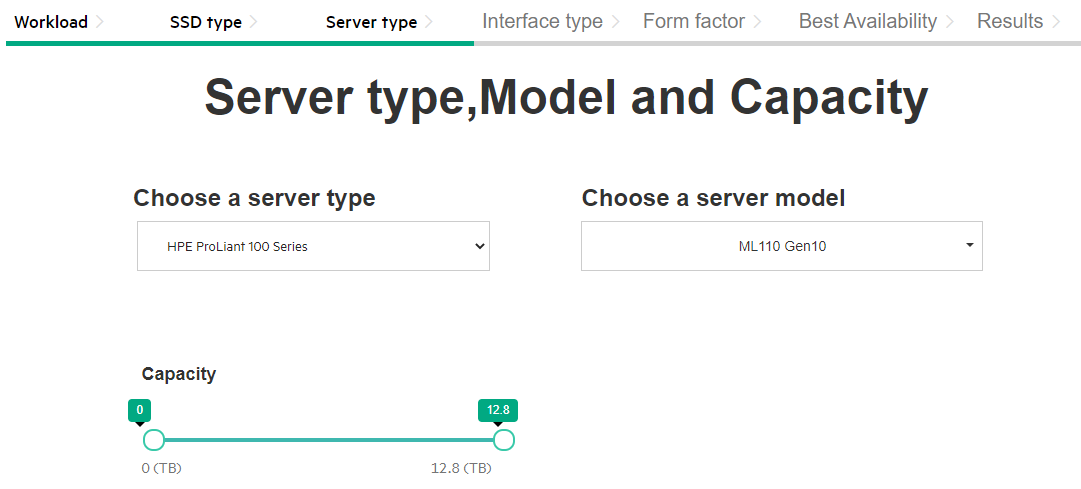Image resolution: width=1081 pixels, height=489 pixels.
Task: Click the maximum capacity slider handle
Action: 504,439
